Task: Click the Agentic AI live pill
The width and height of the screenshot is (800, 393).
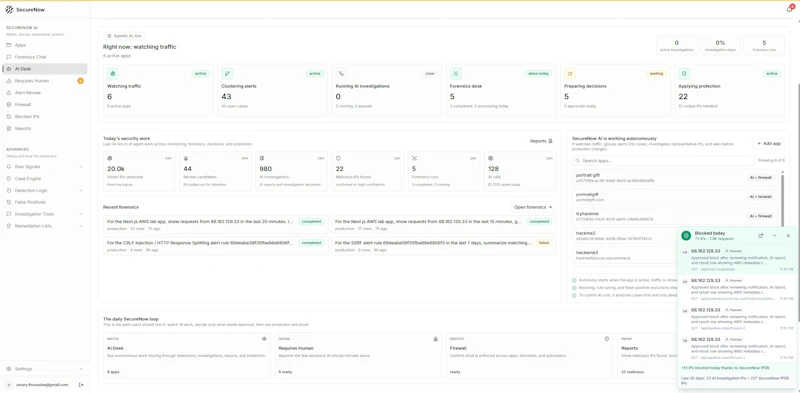Action: [x=124, y=36]
